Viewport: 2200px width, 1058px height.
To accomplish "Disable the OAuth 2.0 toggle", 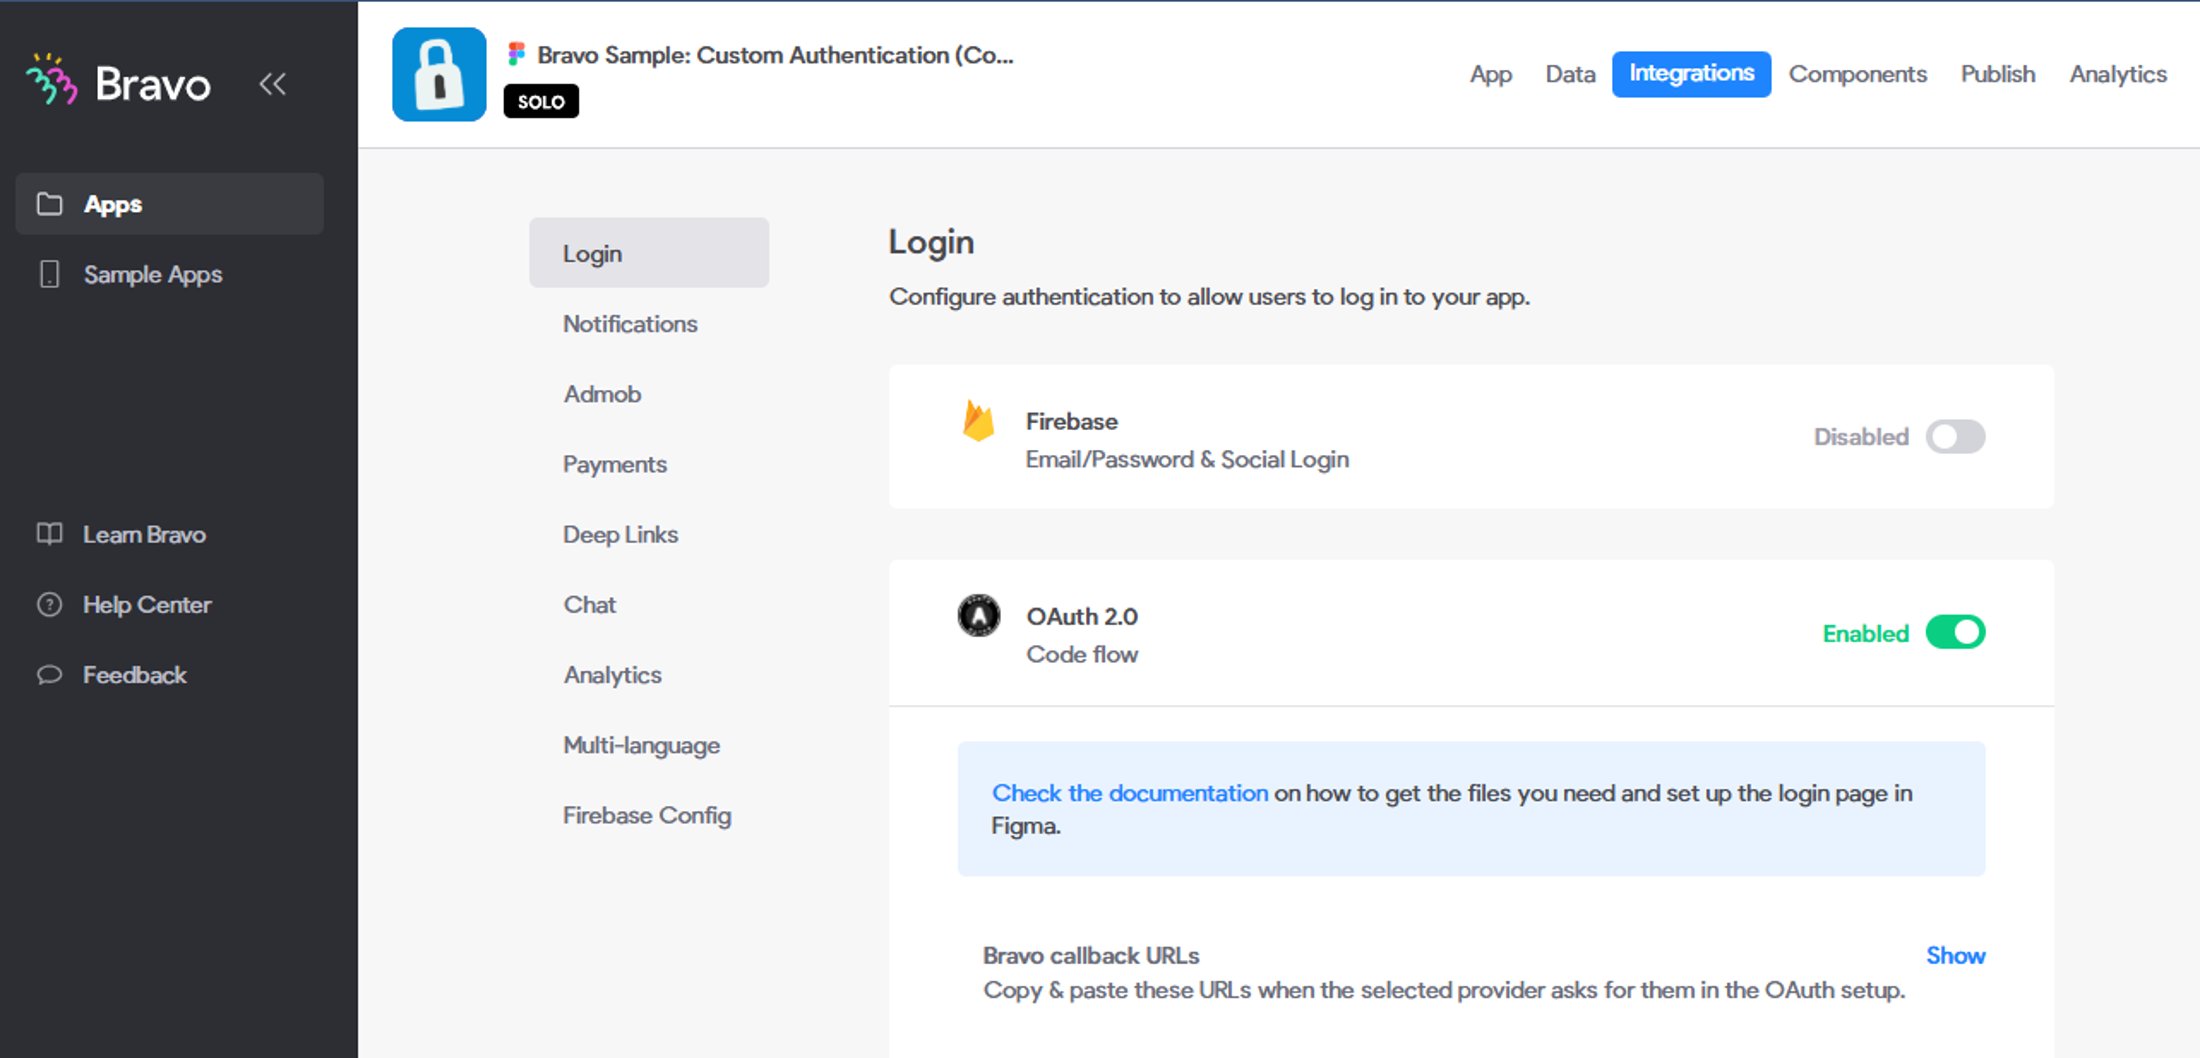I will pyautogui.click(x=1955, y=632).
